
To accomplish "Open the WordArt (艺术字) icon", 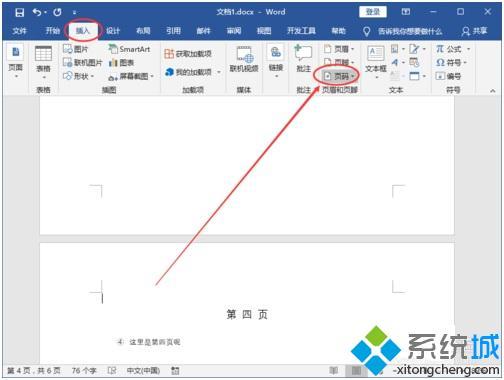I will tap(398, 62).
